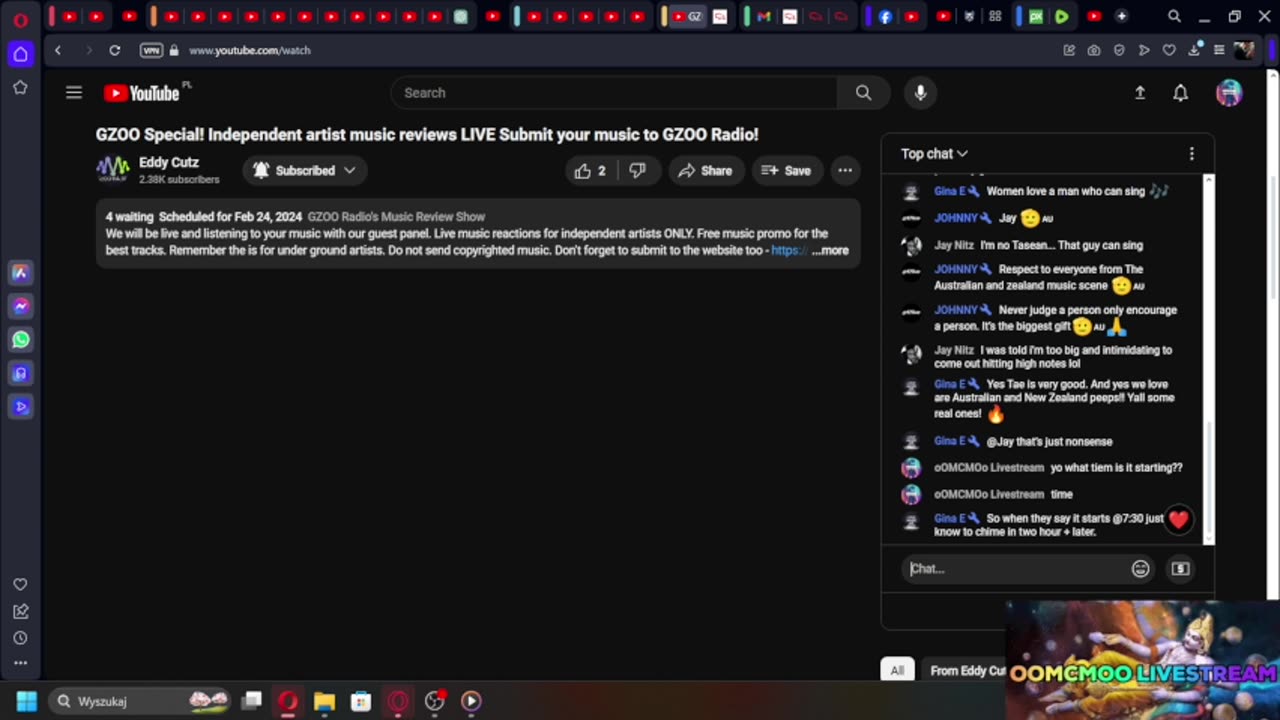The image size is (1280, 720).
Task: Switch to the Gmail browser tab
Action: 764,17
